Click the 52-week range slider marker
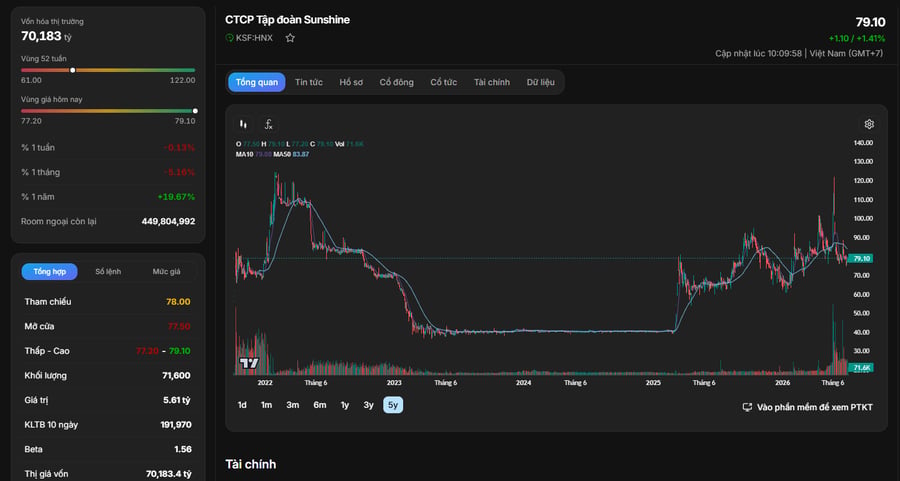This screenshot has height=481, width=900. coord(72,70)
